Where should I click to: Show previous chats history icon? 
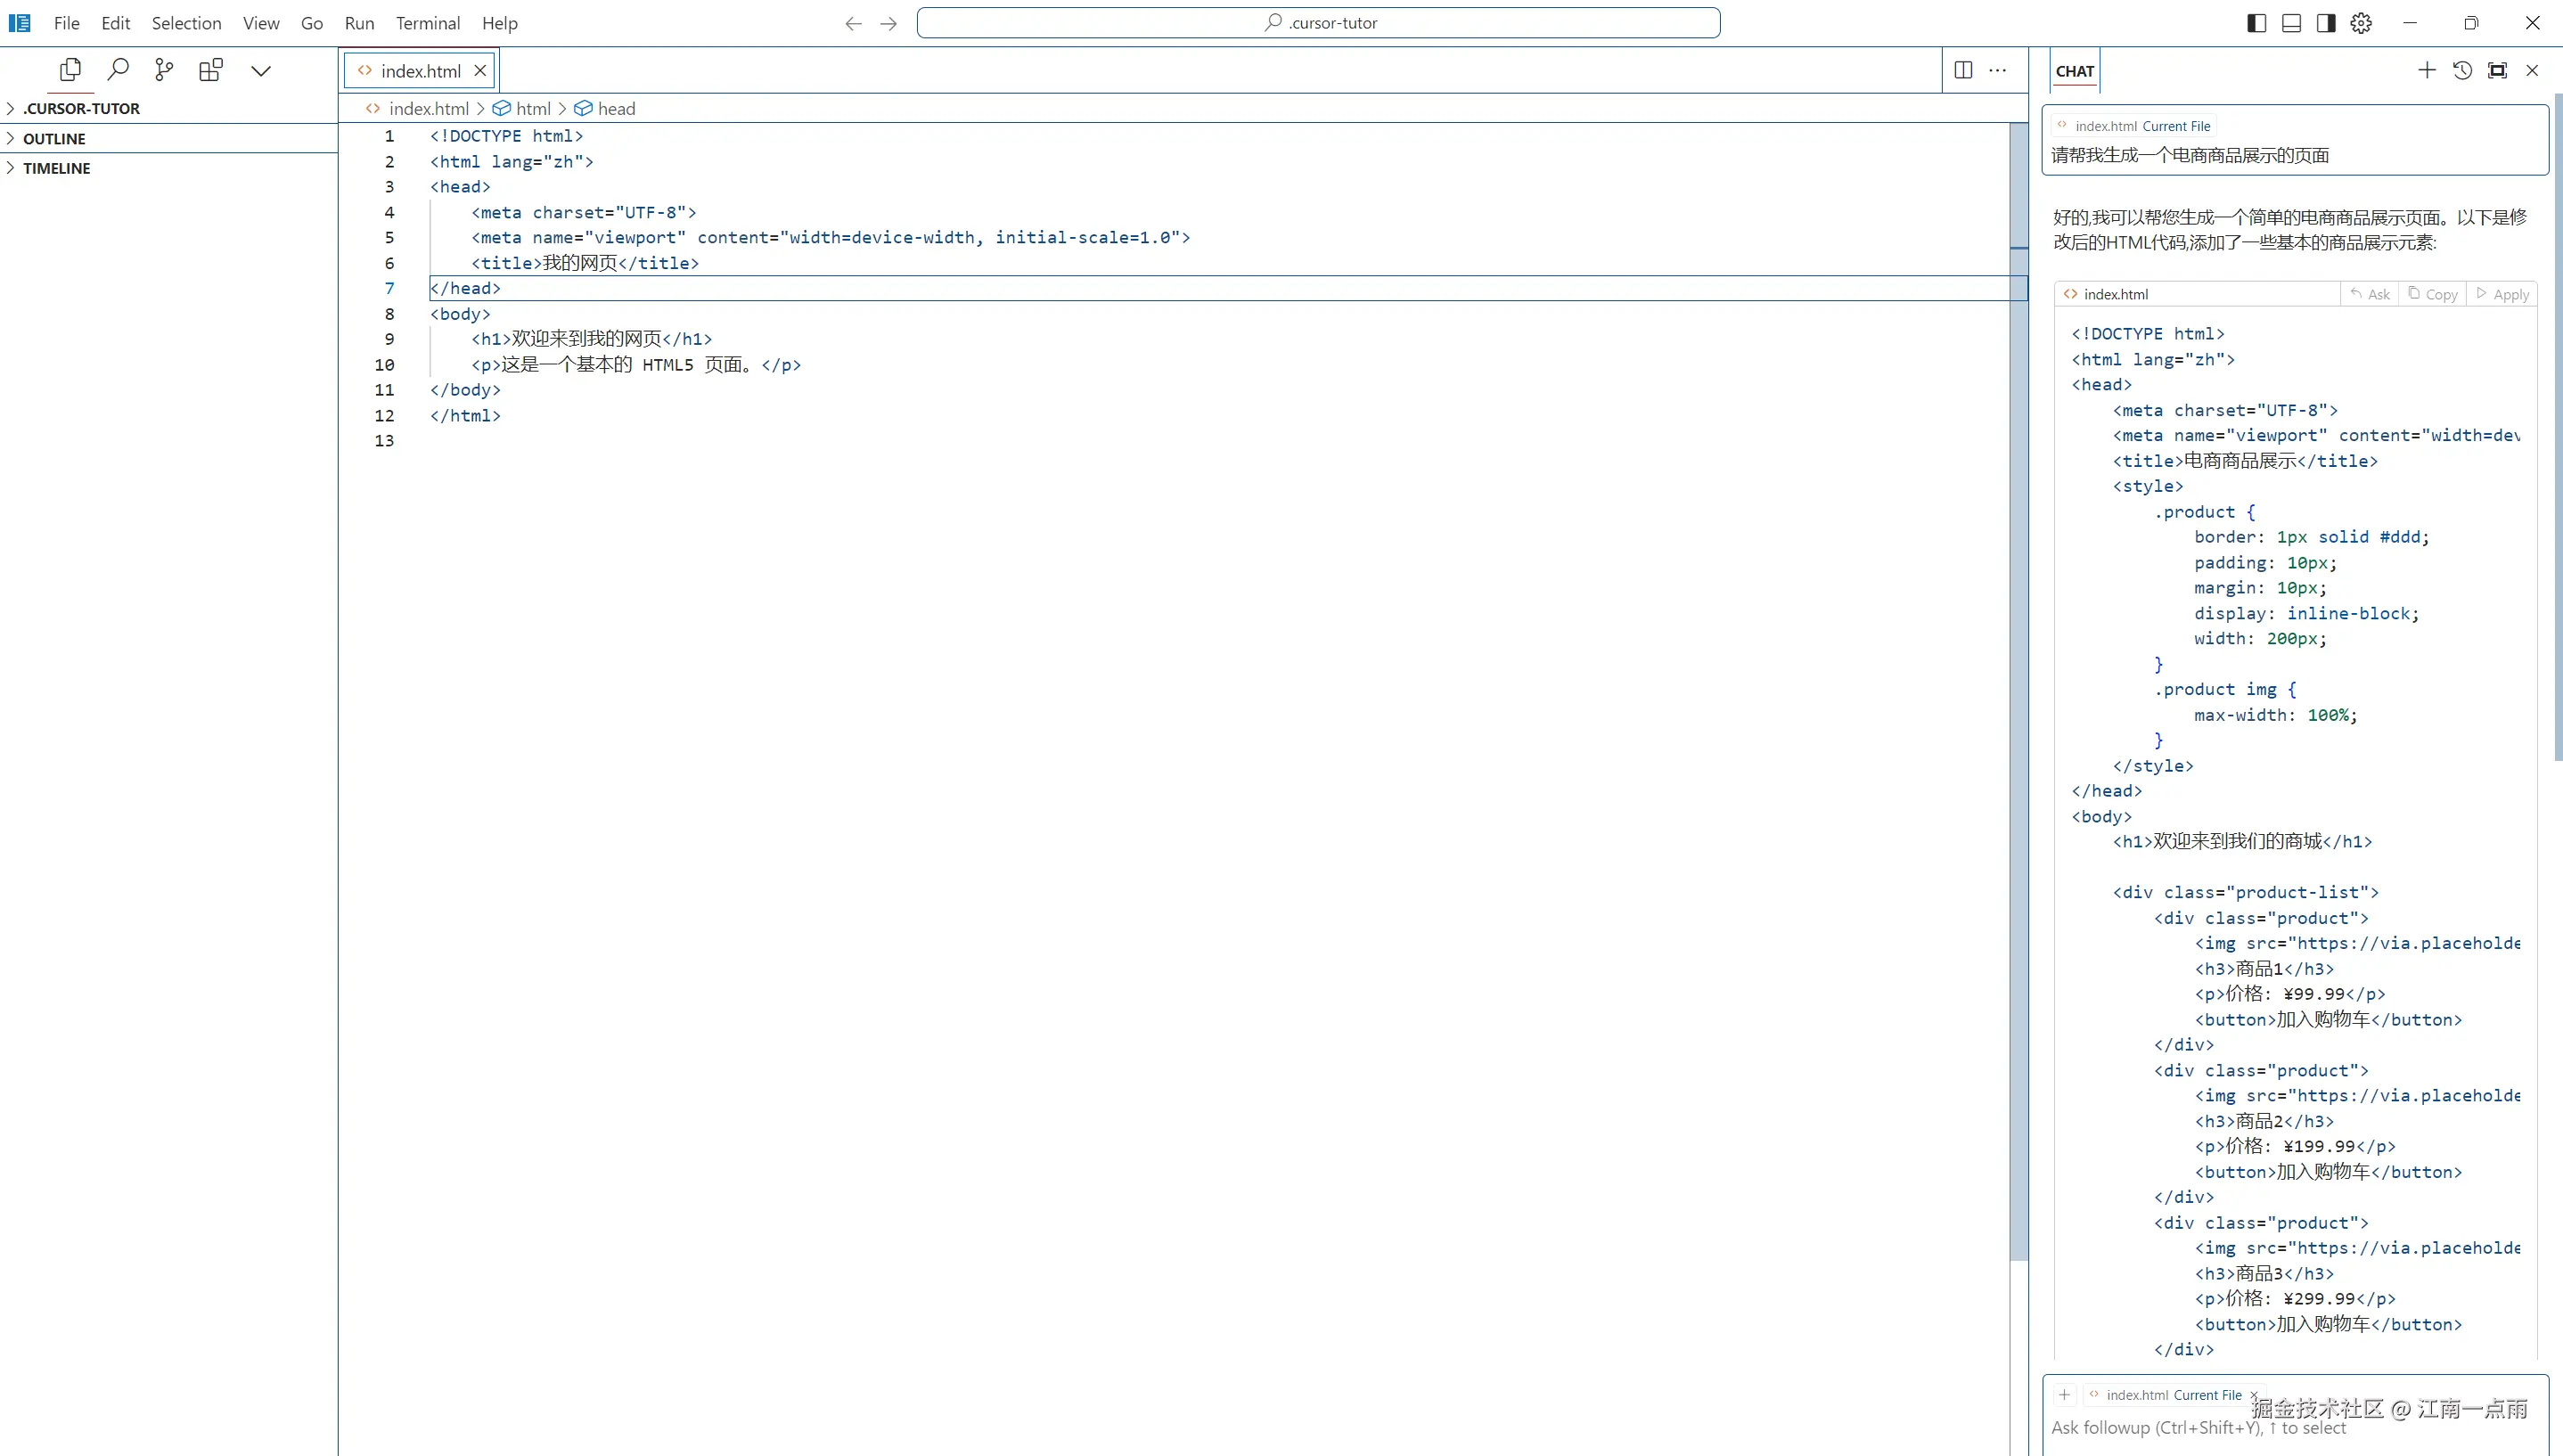pos(2462,70)
